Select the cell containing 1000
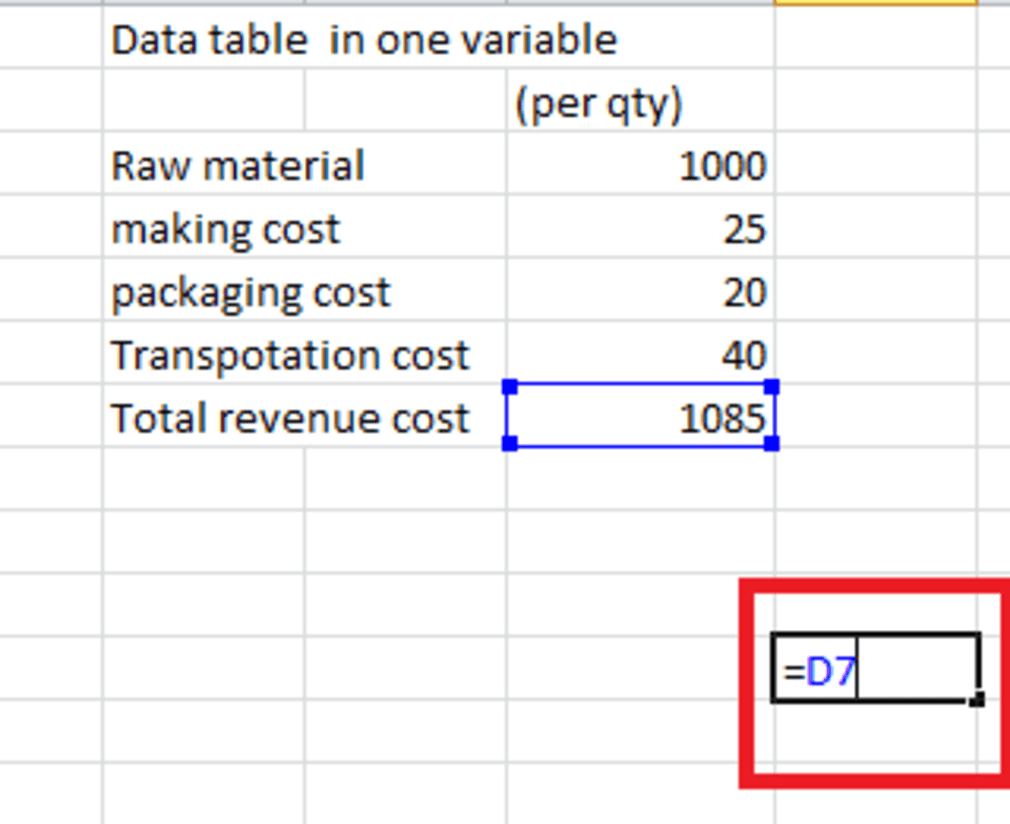 [x=640, y=162]
